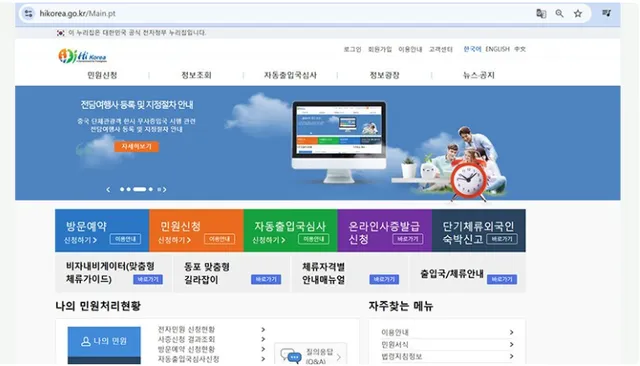Screen dimensions: 640x366
Task: Switch language to 한국어
Action: click(x=472, y=49)
